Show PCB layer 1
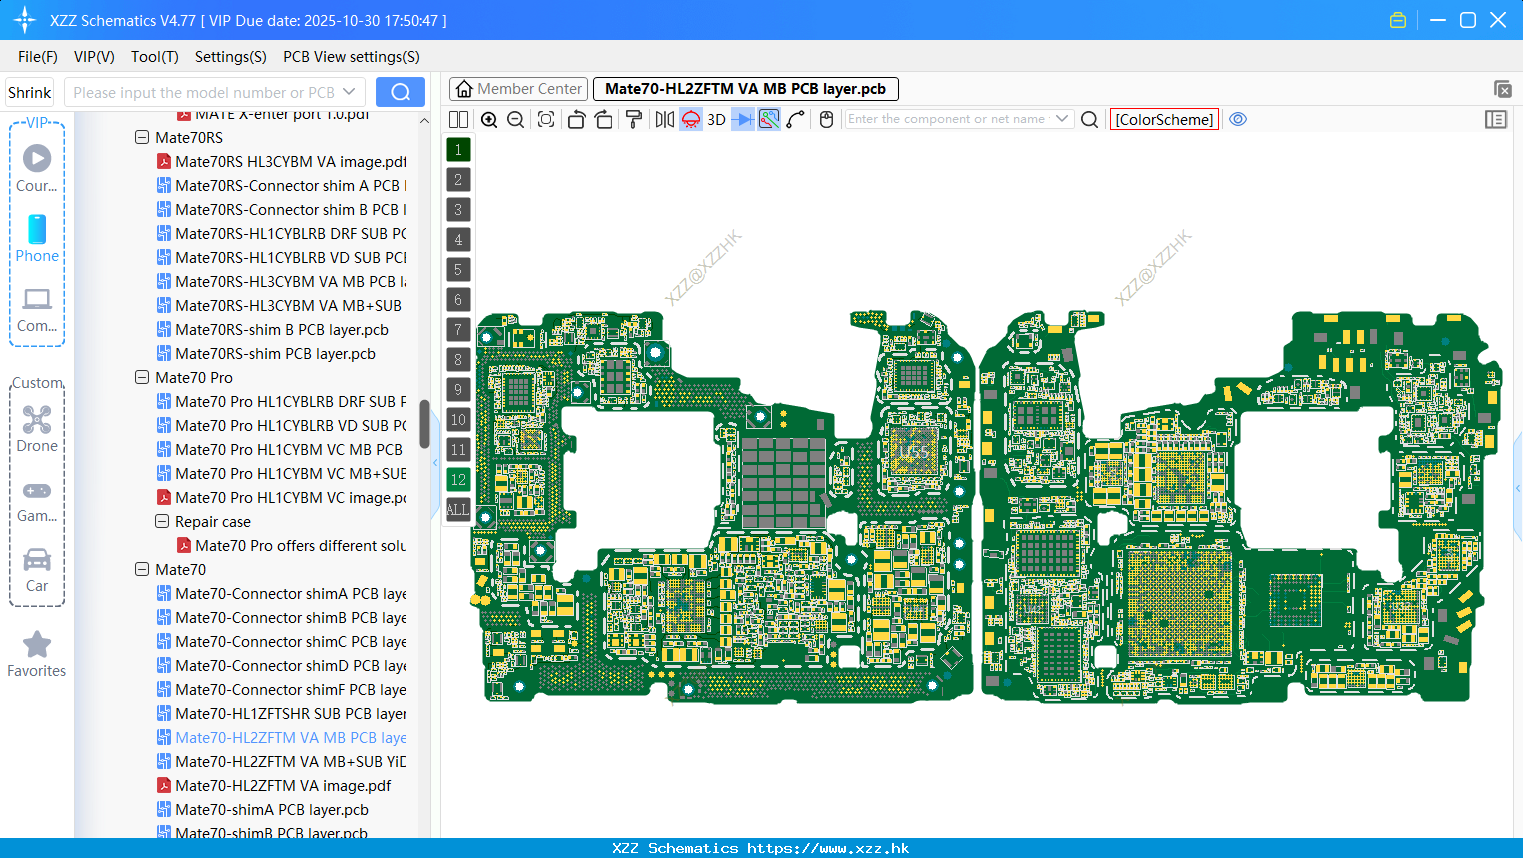Image resolution: width=1523 pixels, height=858 pixels. [458, 150]
